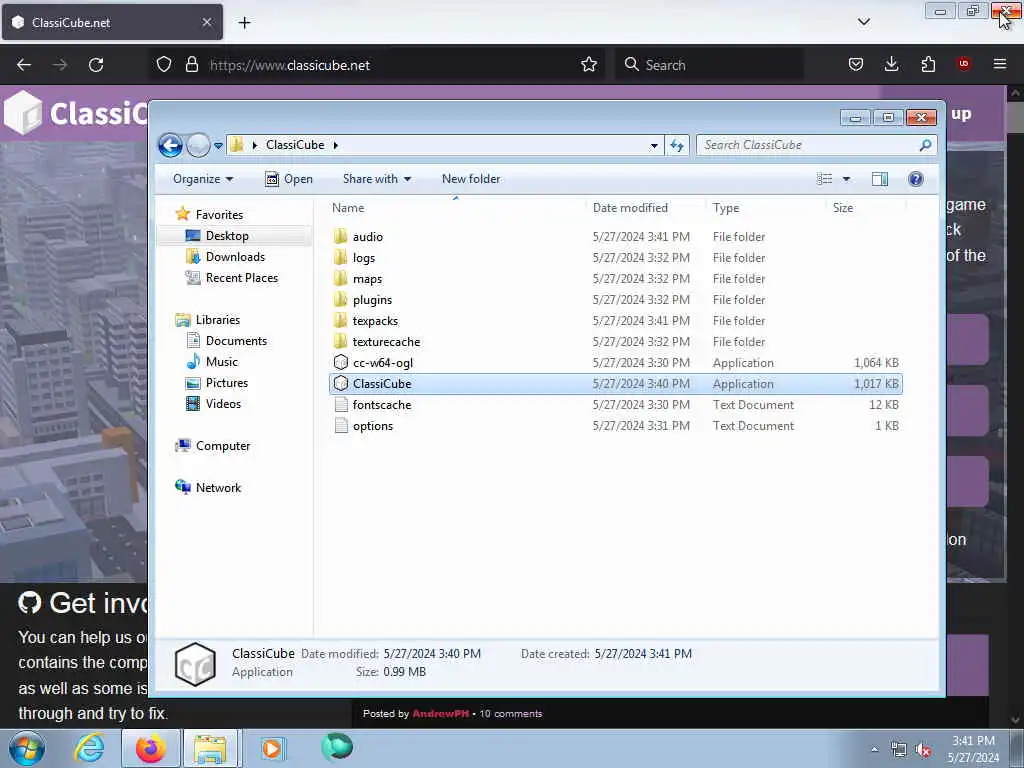The image size is (1024, 768).
Task: Open the Organize menu
Action: click(x=202, y=179)
